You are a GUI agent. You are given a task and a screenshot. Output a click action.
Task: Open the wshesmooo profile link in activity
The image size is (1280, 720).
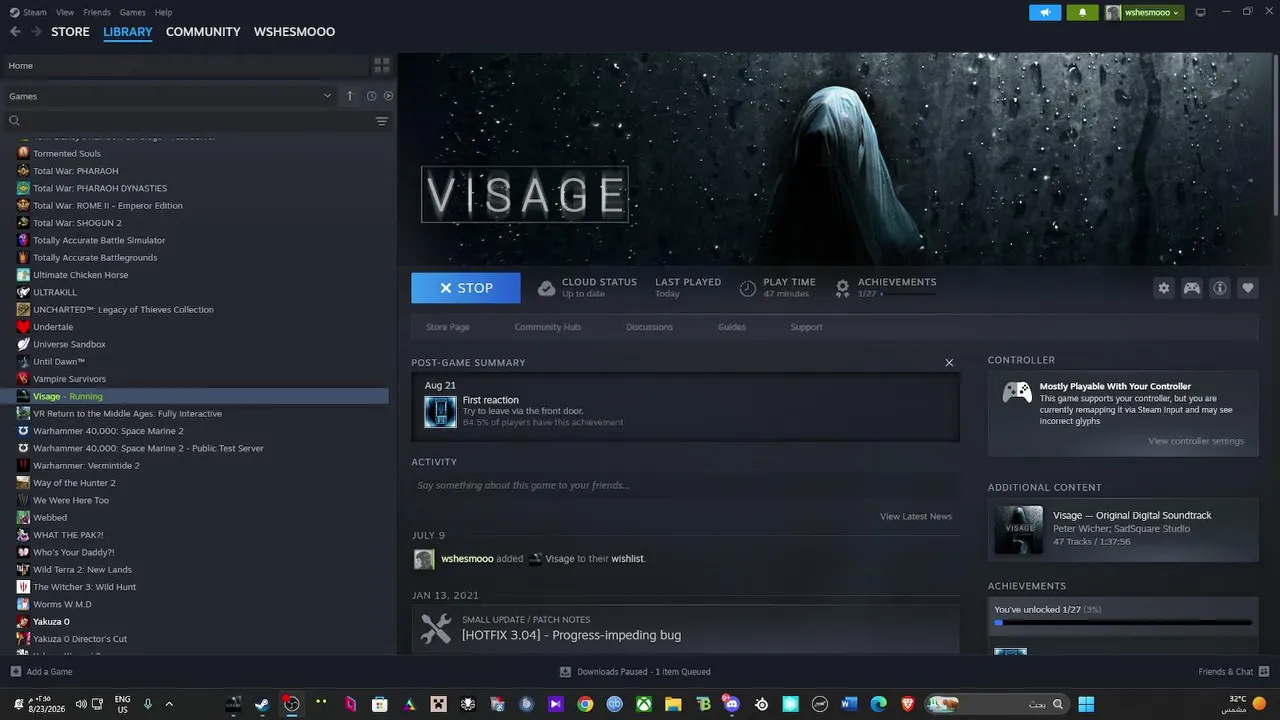pos(467,559)
